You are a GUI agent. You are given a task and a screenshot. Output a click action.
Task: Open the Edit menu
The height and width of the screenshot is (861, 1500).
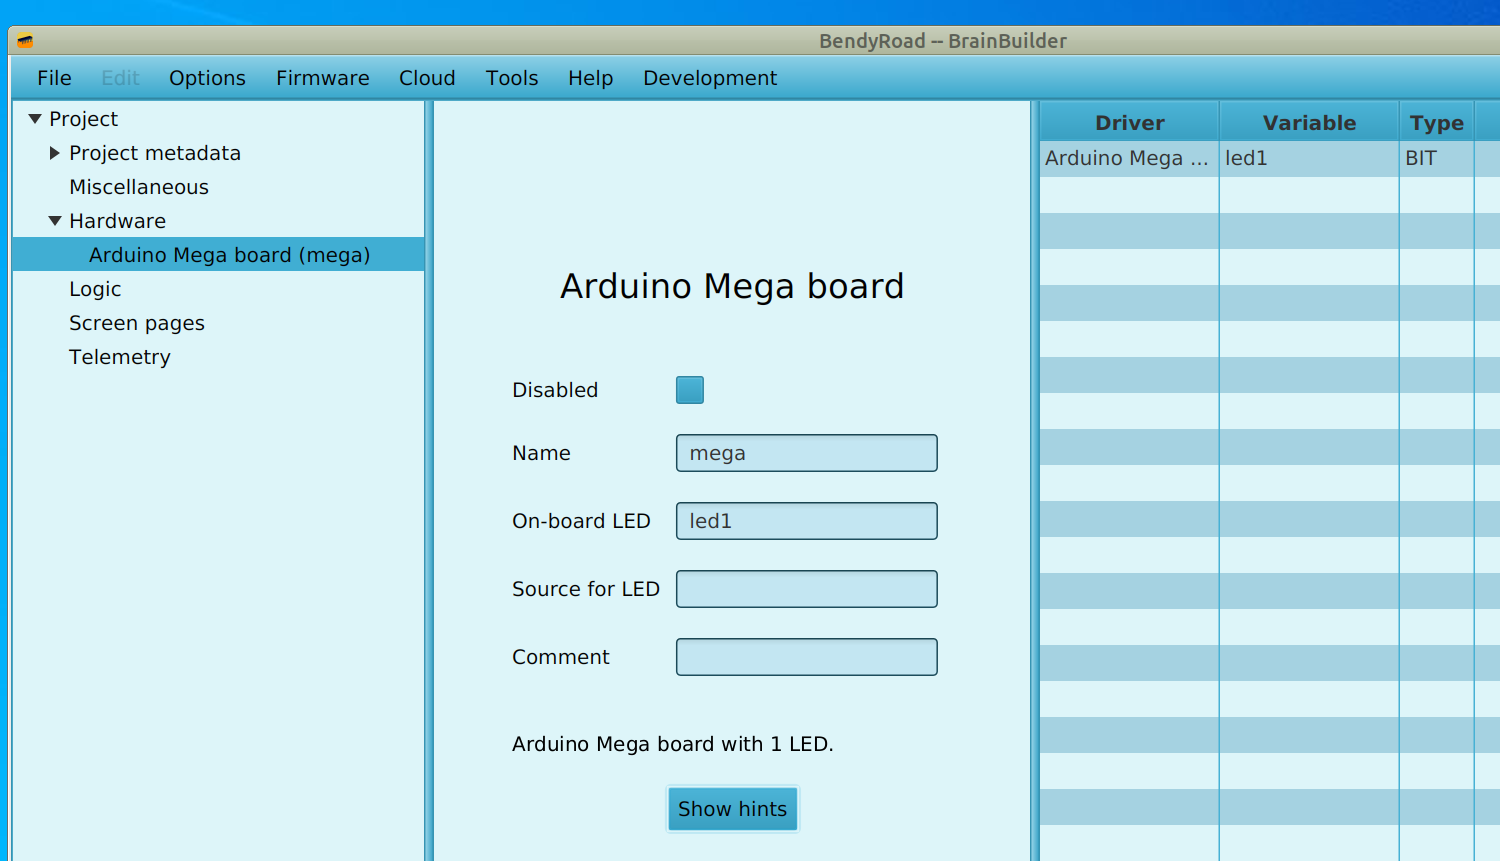[x=120, y=78]
